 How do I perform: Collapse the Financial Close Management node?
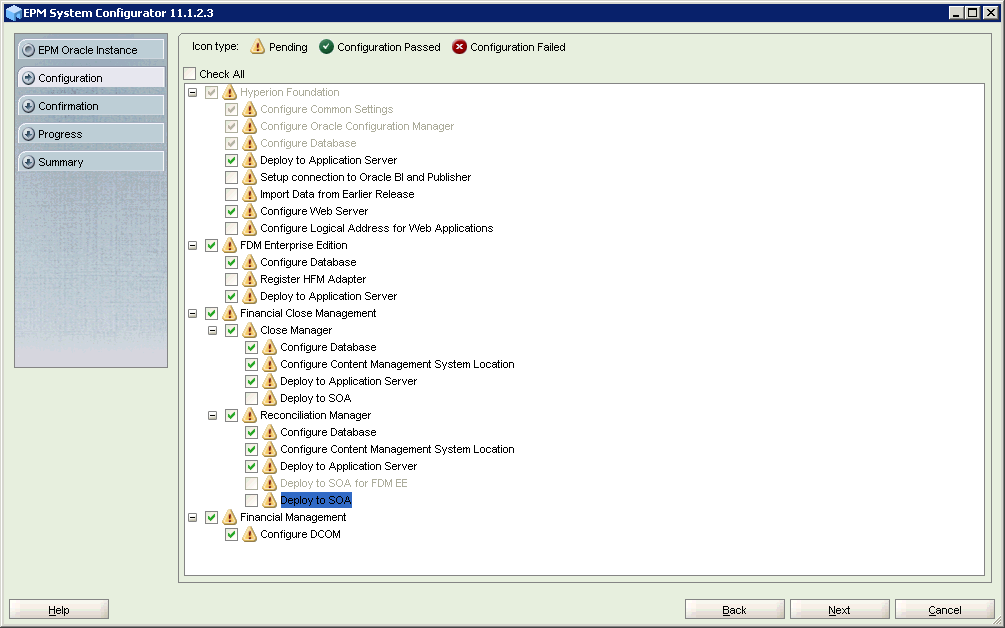pos(192,313)
